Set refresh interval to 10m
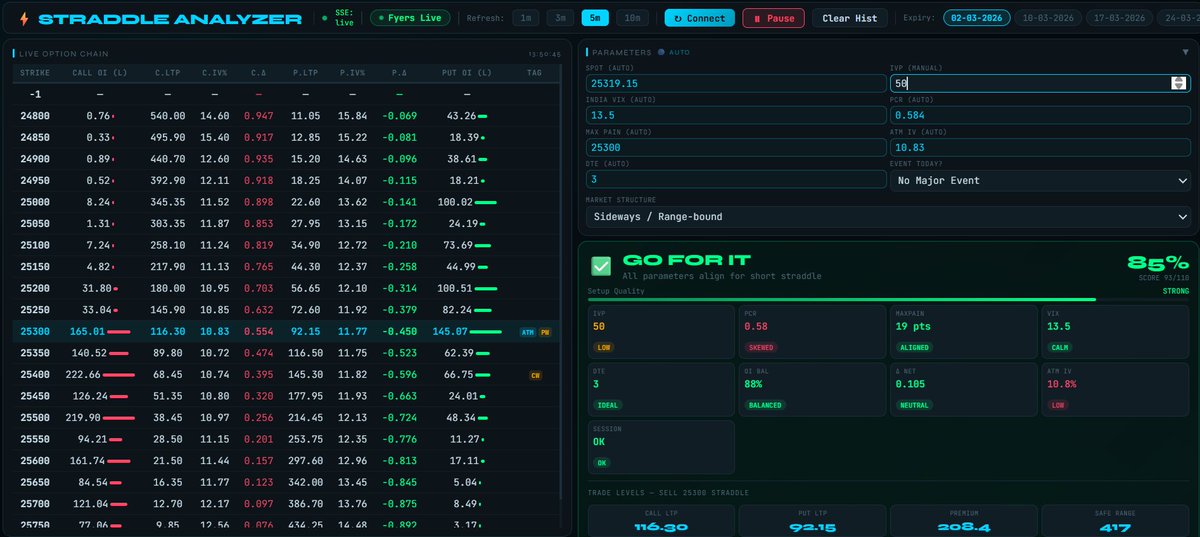 click(631, 18)
